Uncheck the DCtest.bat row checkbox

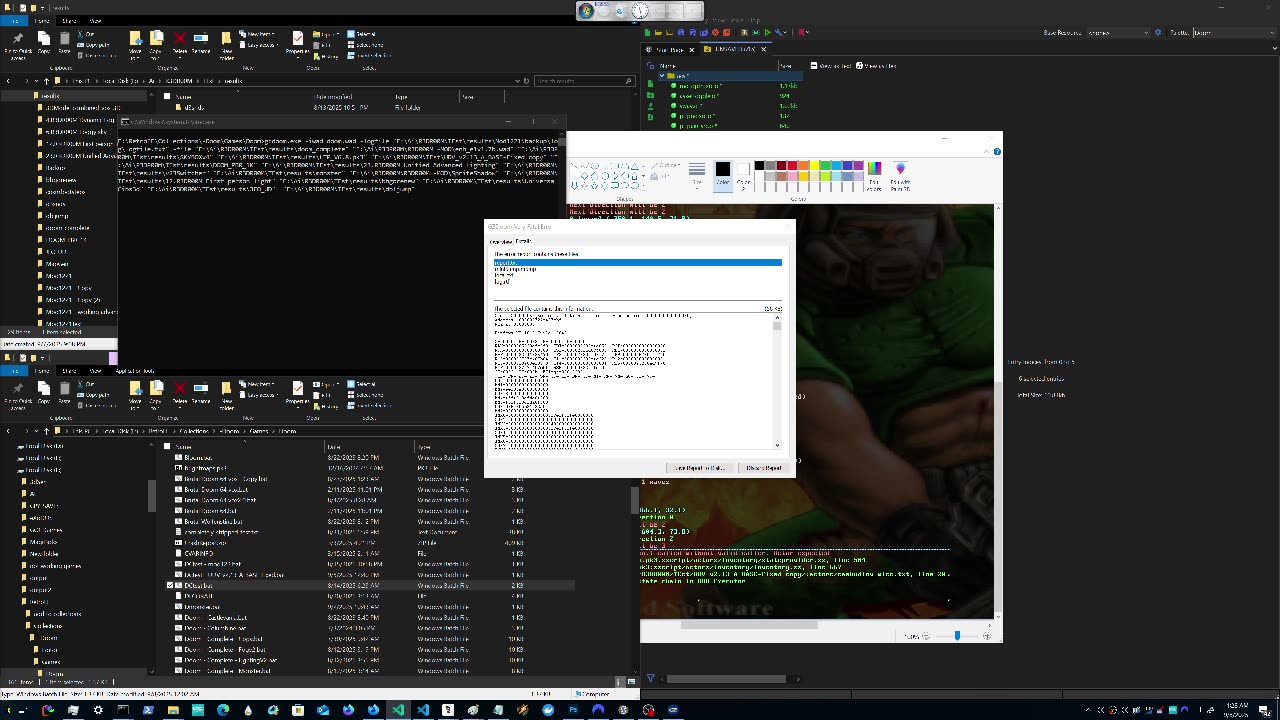[170, 585]
